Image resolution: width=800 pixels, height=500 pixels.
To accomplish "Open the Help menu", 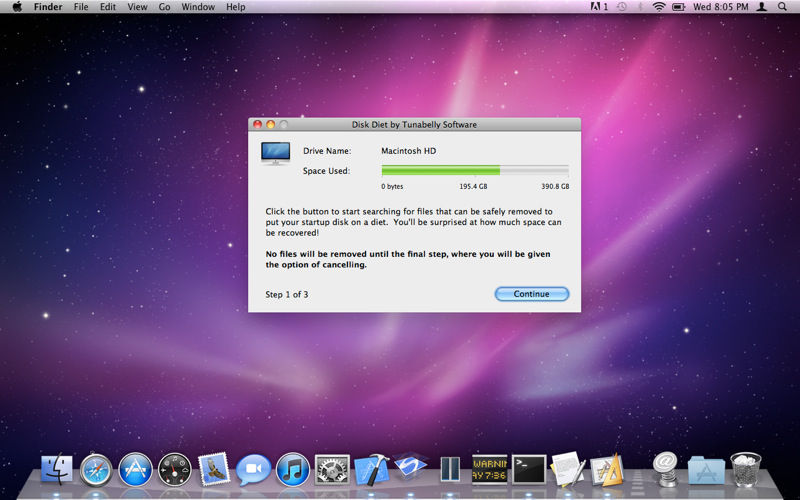I will click(x=236, y=7).
